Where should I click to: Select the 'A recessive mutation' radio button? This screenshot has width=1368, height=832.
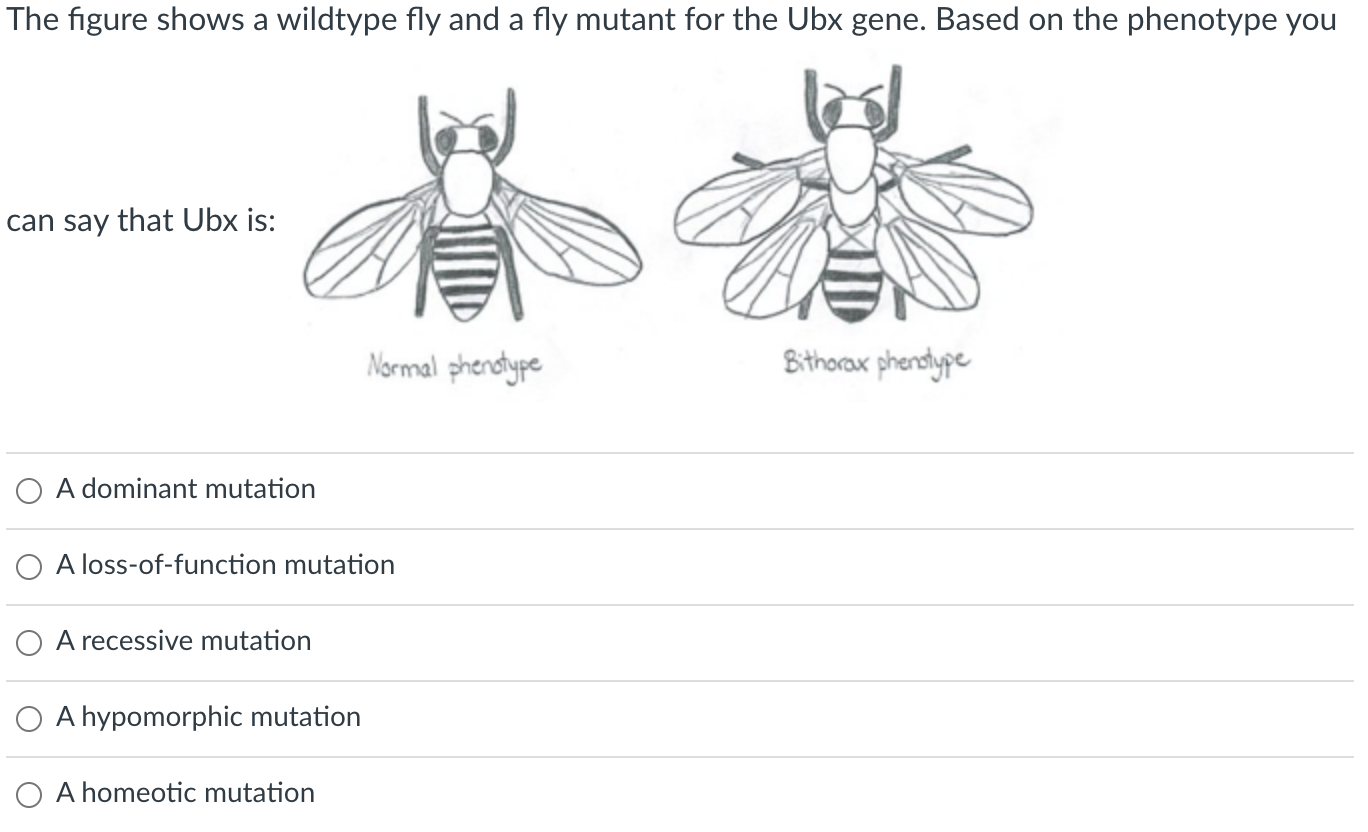click(29, 642)
